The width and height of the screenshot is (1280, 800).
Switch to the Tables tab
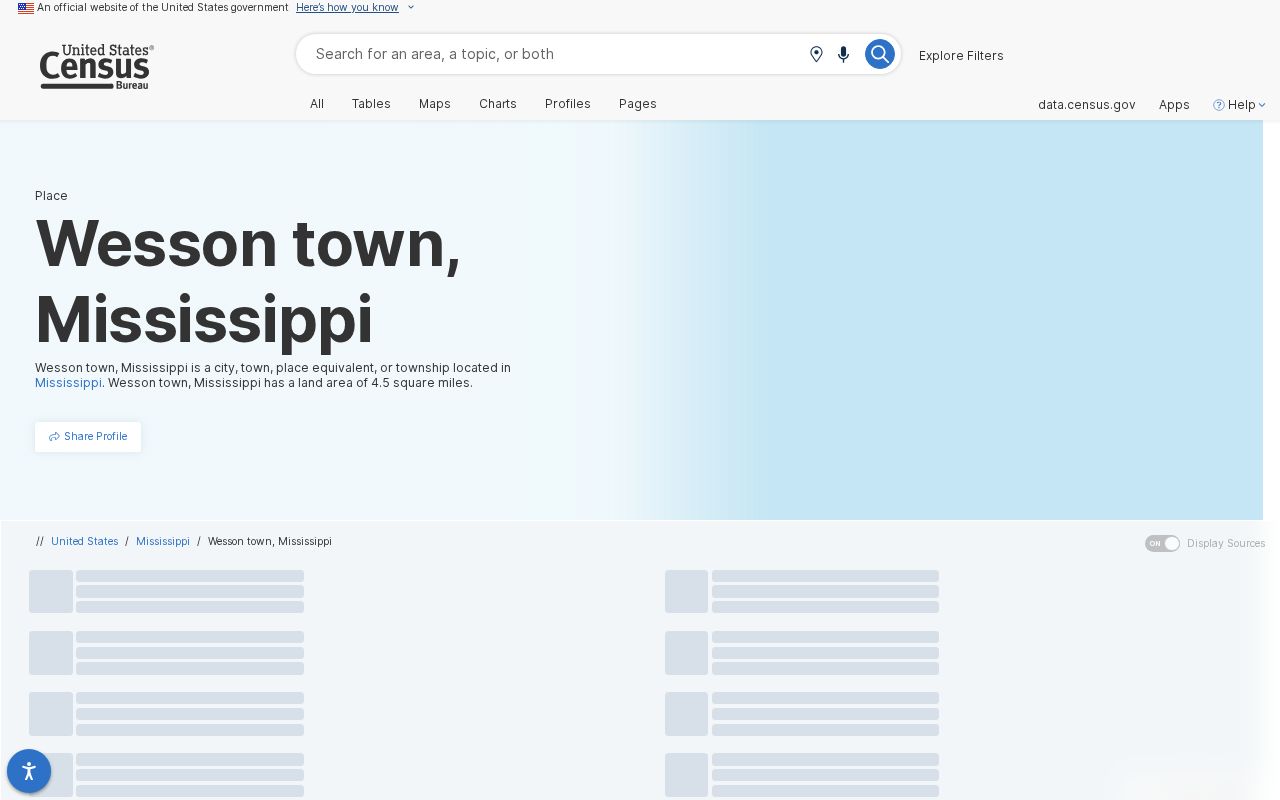coord(371,104)
